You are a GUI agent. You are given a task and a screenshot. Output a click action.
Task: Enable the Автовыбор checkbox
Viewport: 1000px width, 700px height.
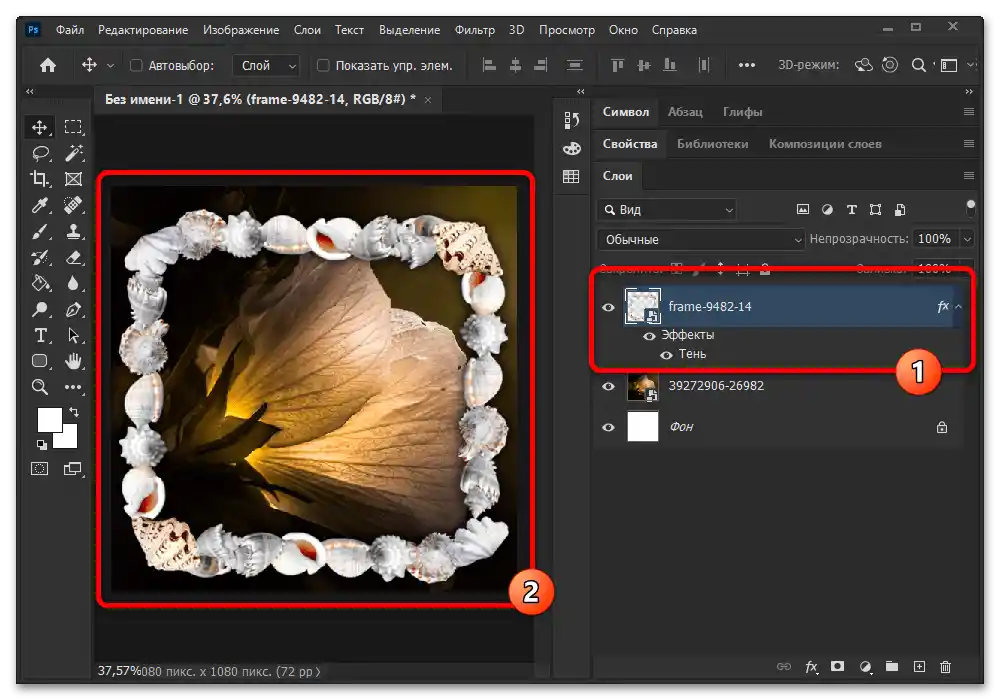click(x=137, y=66)
